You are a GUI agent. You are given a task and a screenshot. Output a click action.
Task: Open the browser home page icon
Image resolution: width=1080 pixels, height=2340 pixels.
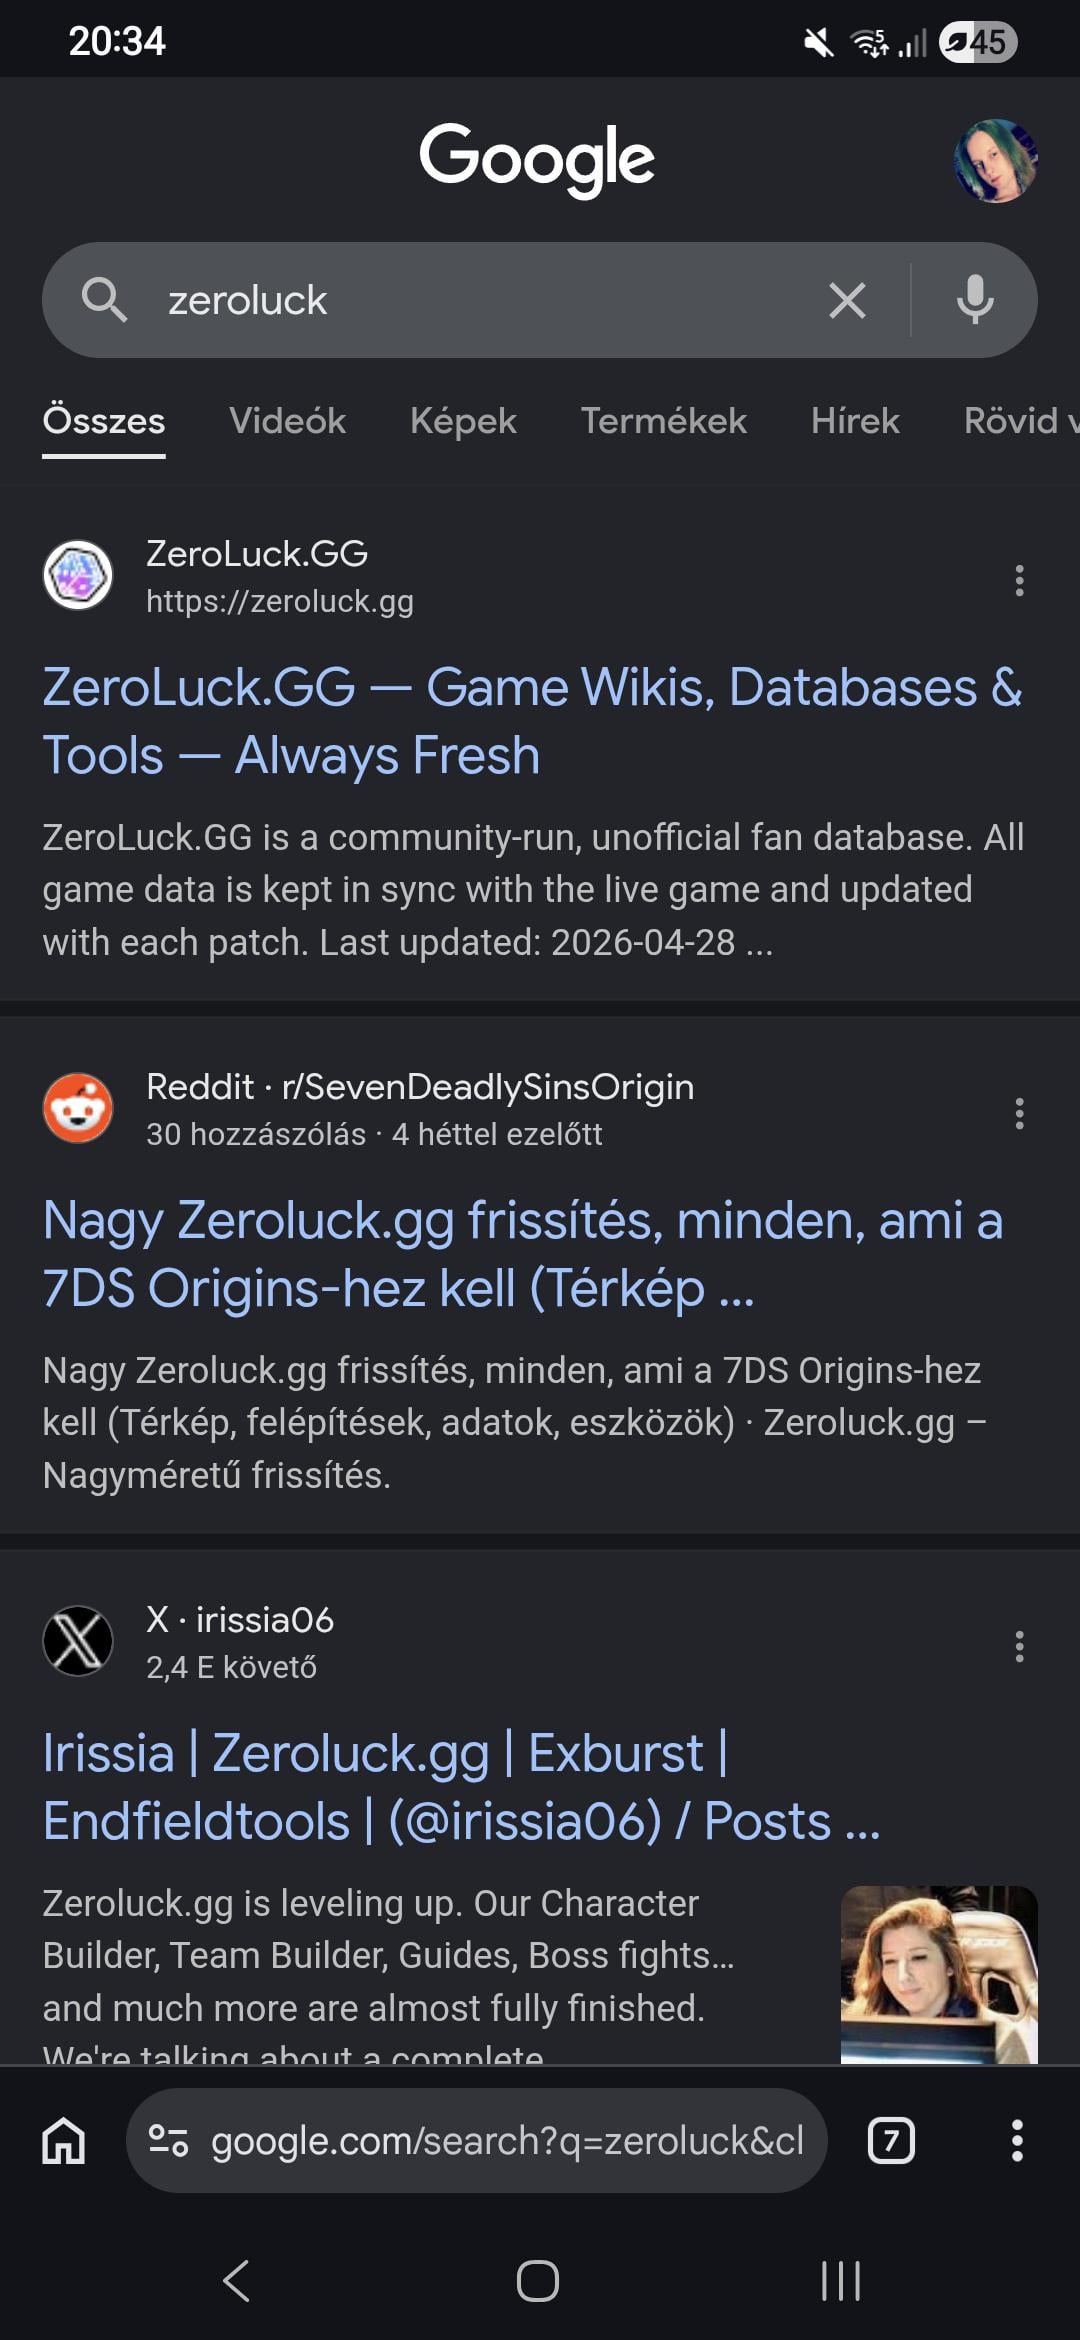pos(64,2140)
